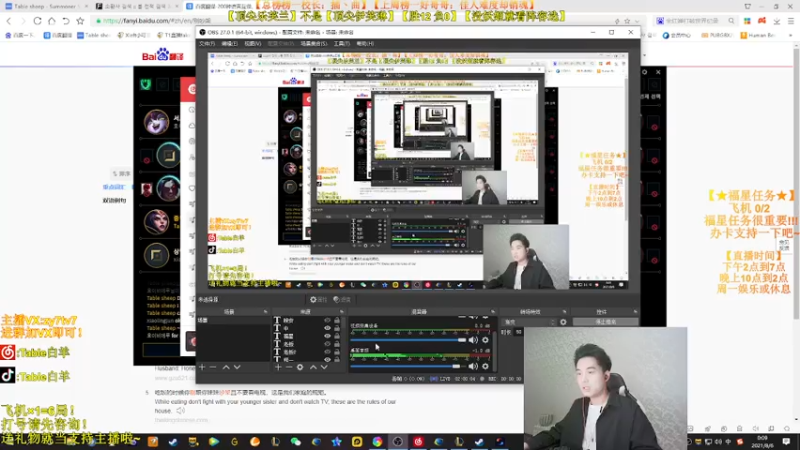Open source properties gear below sources list

click(x=300, y=367)
